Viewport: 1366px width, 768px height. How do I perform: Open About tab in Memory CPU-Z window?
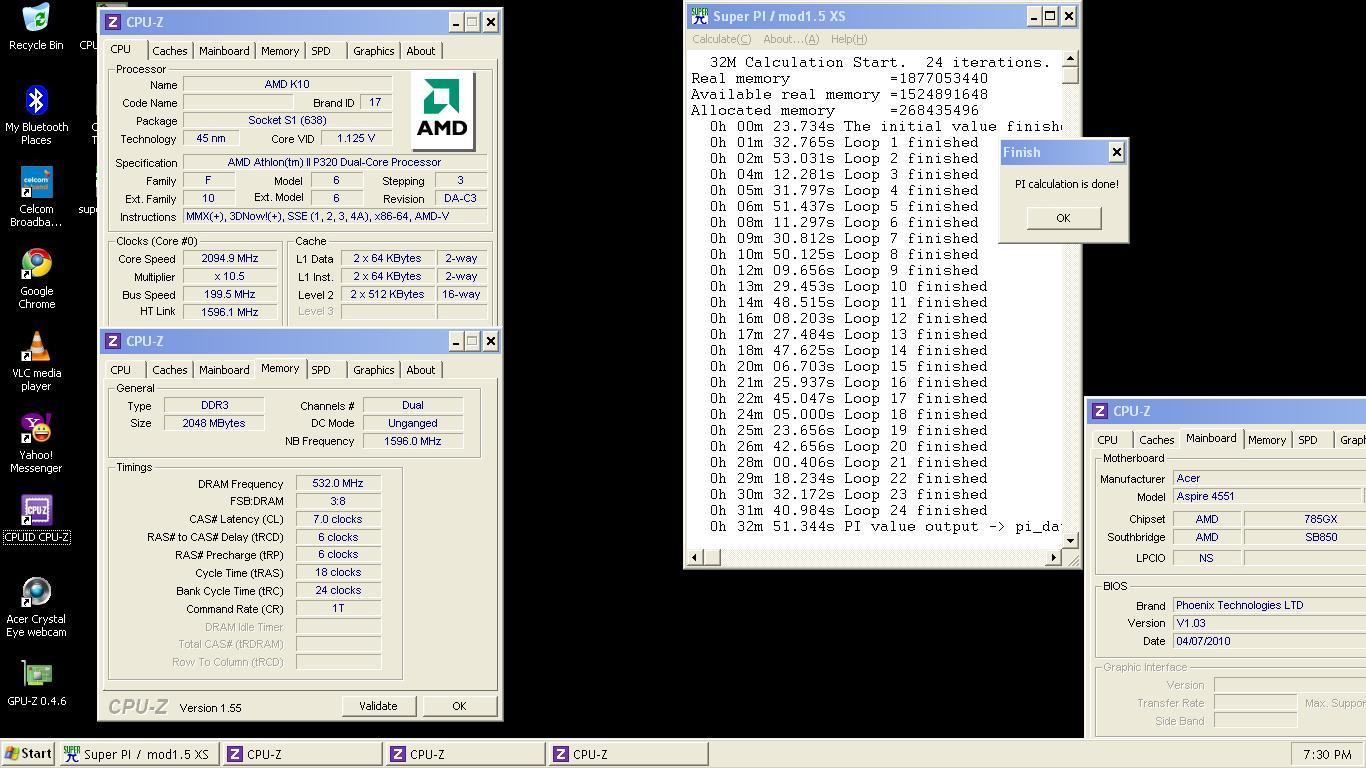coord(420,370)
